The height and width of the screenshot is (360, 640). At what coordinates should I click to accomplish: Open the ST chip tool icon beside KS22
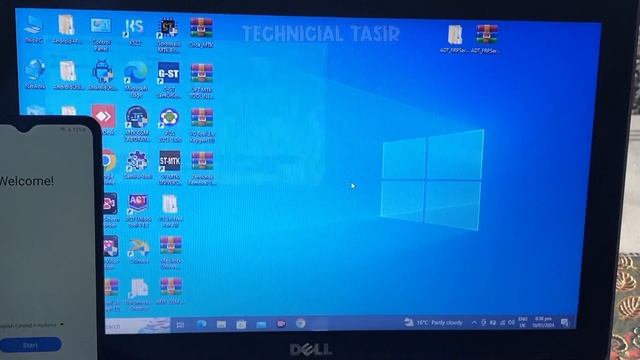(x=168, y=35)
